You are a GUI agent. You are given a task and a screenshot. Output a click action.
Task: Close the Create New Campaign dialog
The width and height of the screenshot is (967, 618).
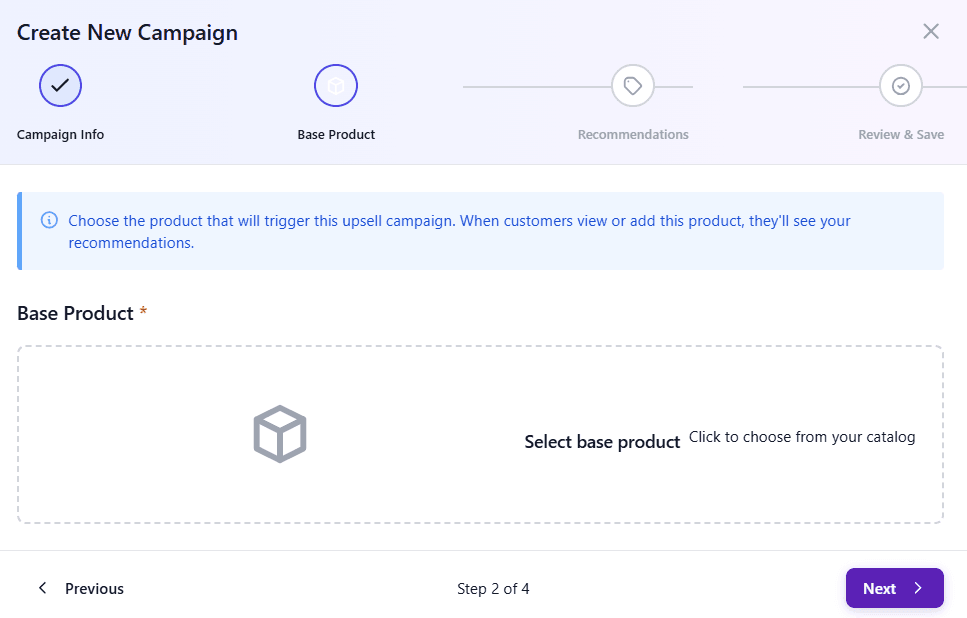click(x=931, y=31)
